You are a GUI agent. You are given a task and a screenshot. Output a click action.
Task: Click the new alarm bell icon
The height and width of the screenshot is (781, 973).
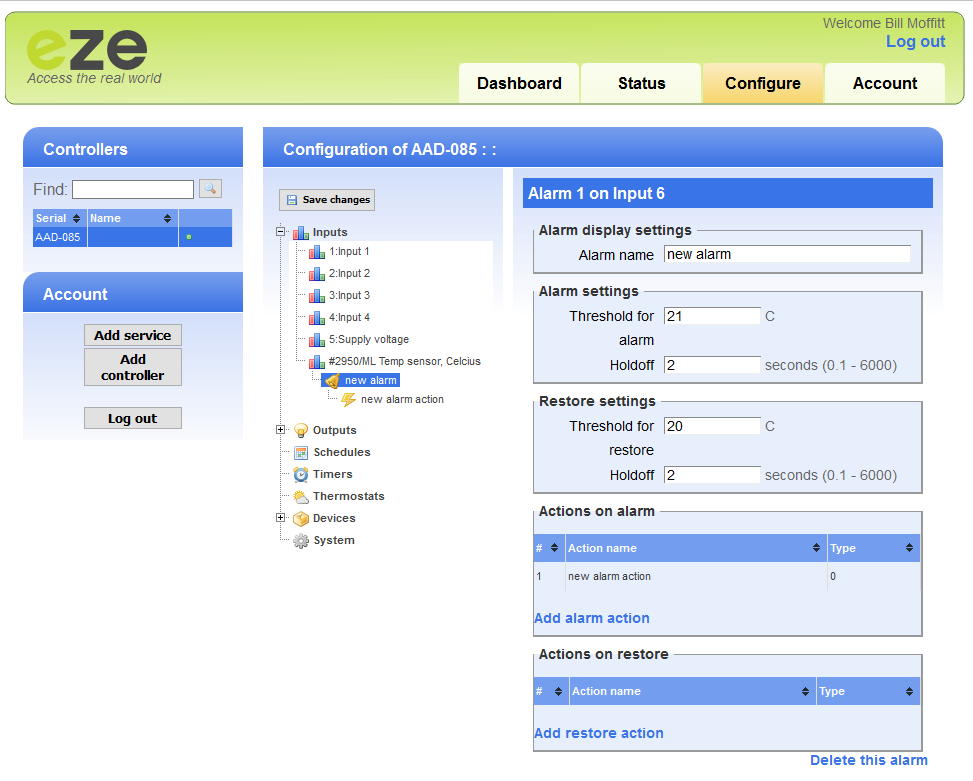[332, 381]
